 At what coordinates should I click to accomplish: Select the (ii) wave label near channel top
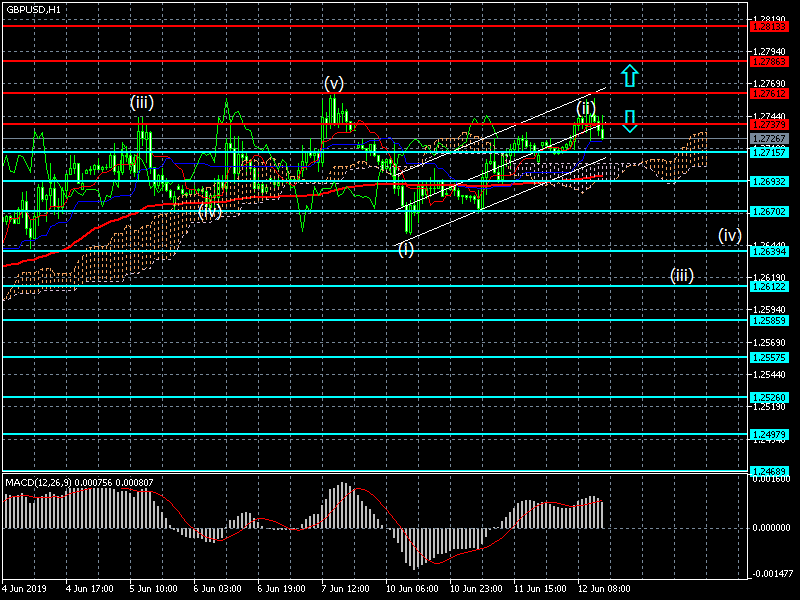click(x=587, y=106)
